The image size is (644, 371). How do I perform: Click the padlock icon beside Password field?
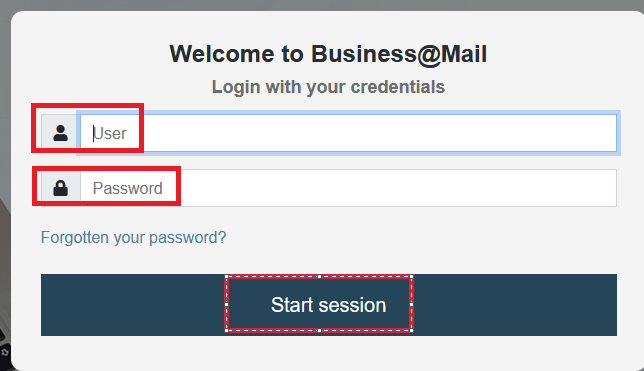60,188
